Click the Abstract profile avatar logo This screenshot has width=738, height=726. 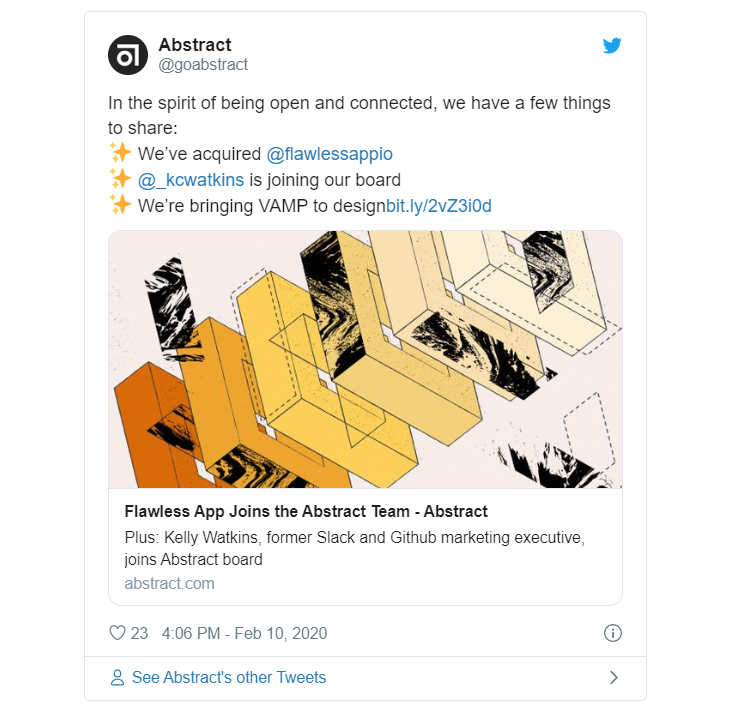click(x=127, y=54)
